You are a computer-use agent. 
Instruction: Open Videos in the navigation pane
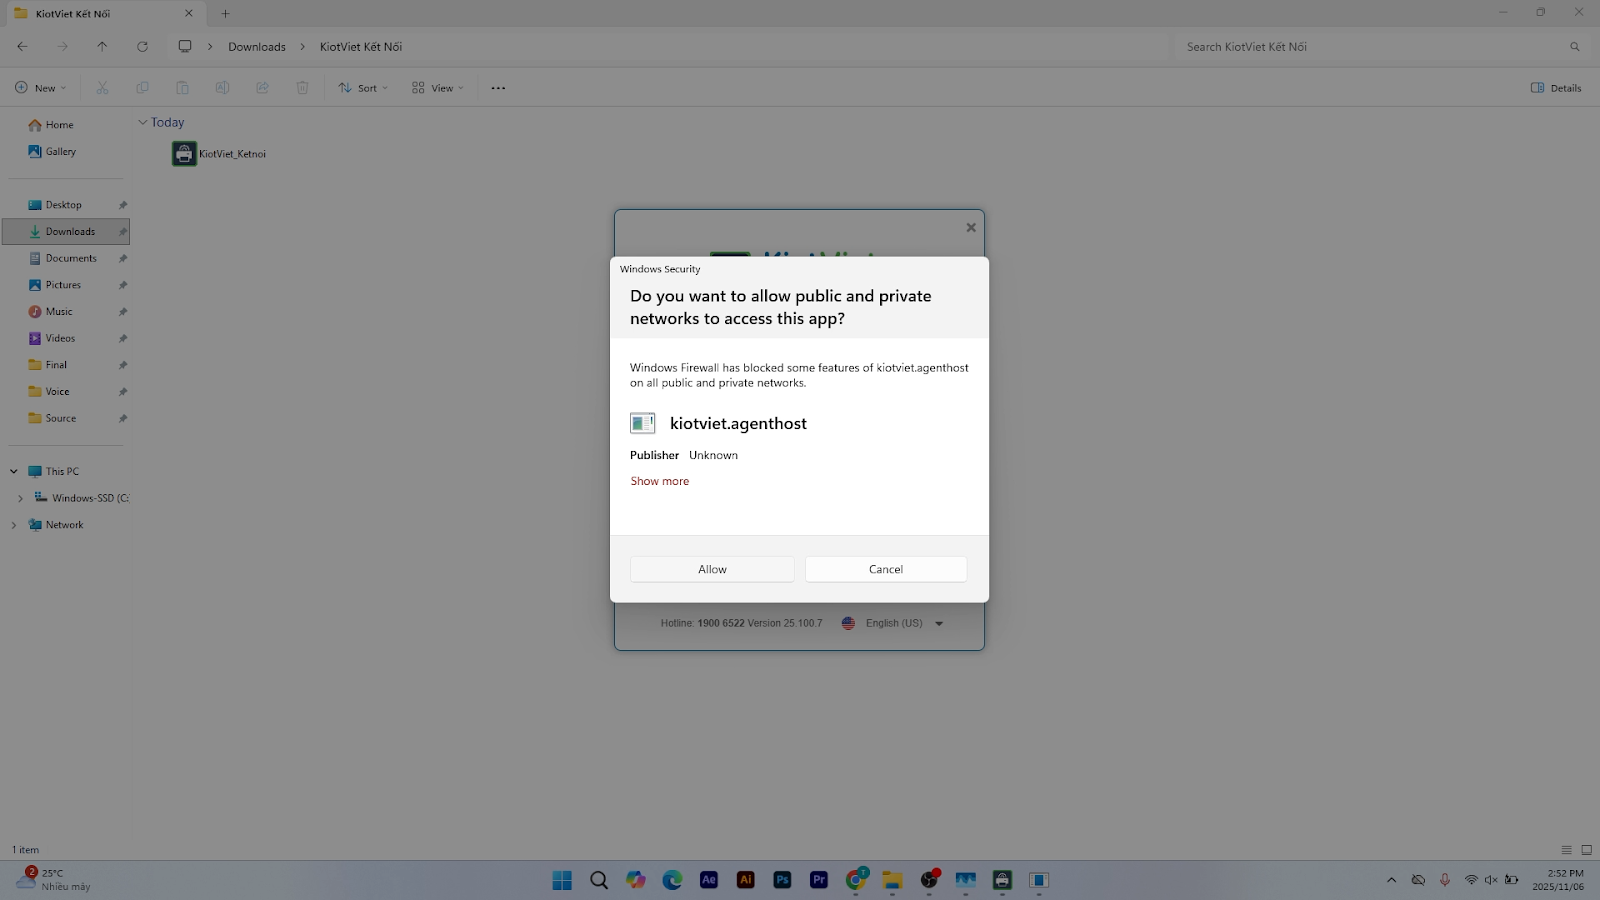67,338
